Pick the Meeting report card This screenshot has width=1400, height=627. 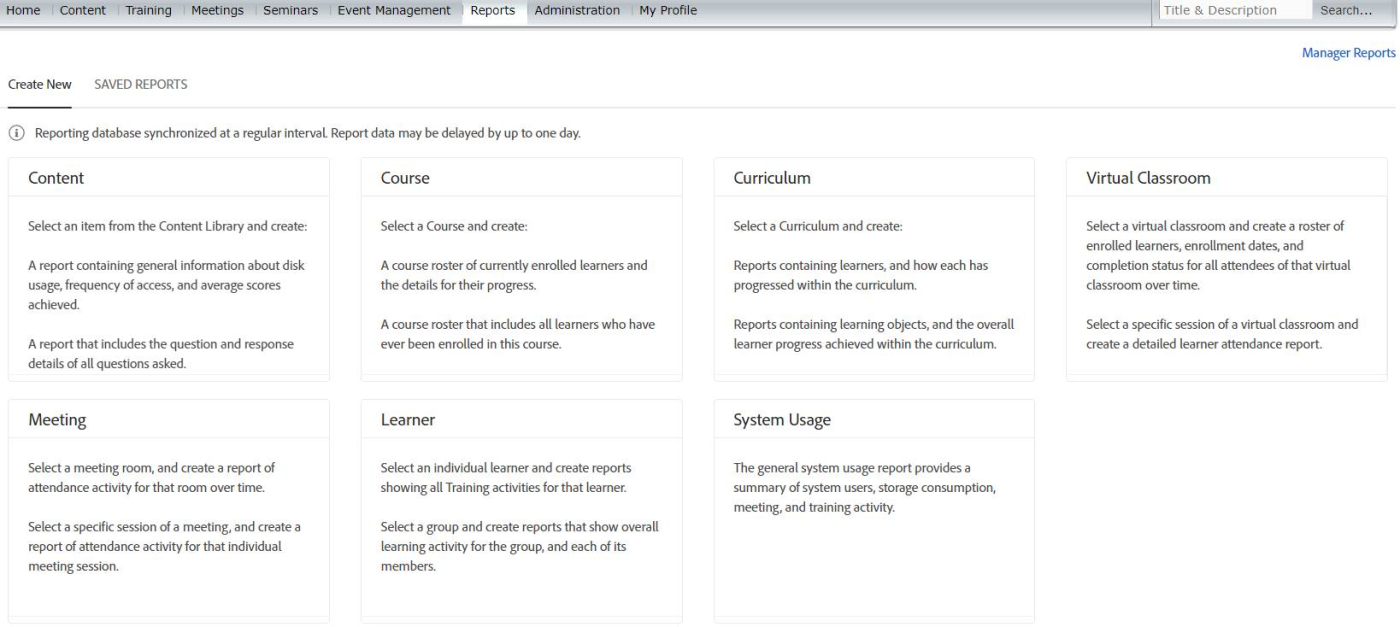[168, 510]
